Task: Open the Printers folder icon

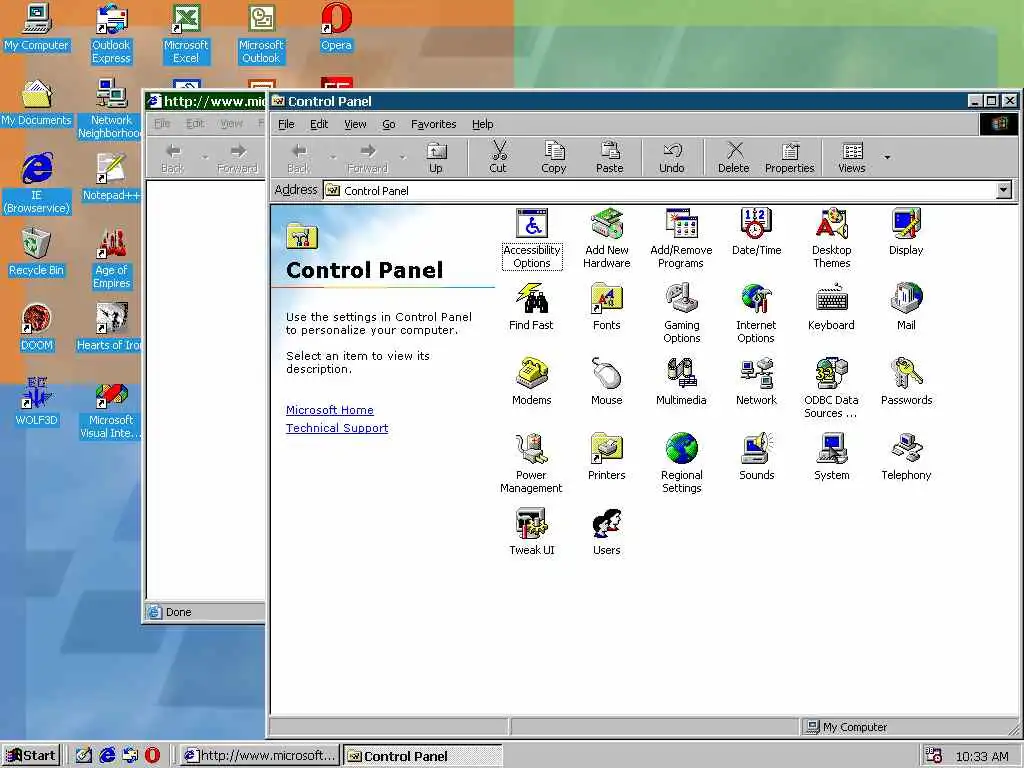Action: point(607,458)
